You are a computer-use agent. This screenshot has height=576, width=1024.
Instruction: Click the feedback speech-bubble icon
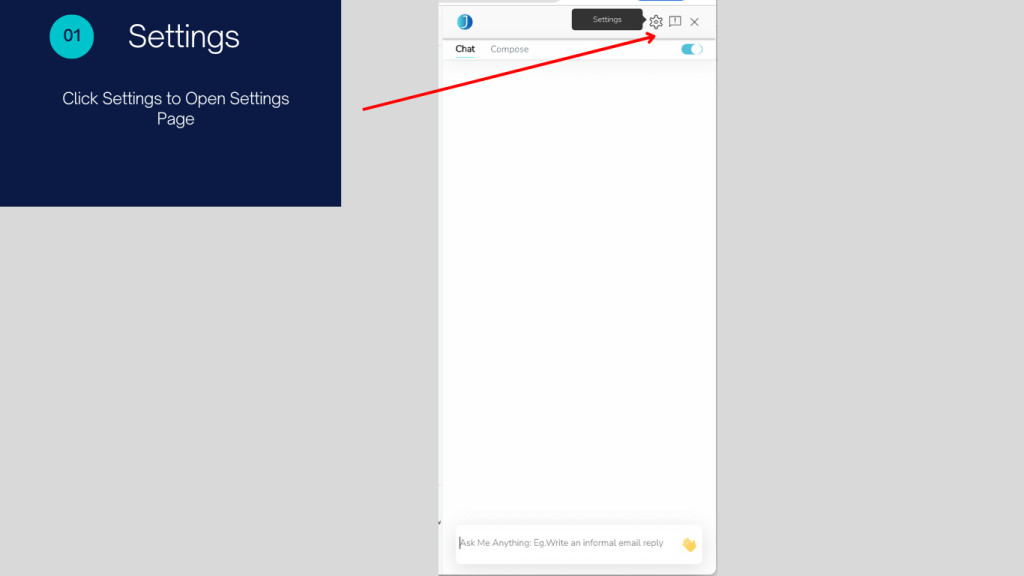pos(675,22)
